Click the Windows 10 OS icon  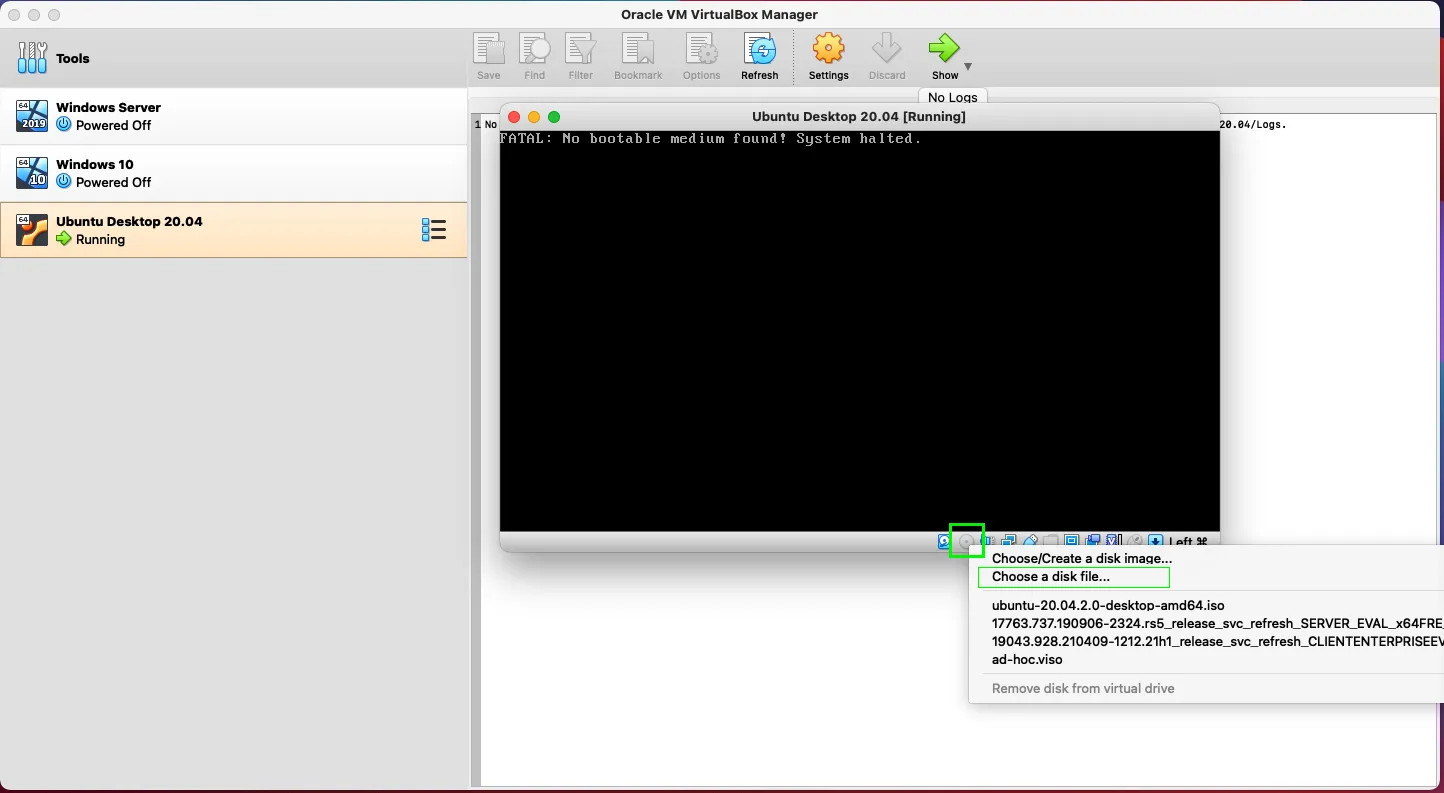32,173
